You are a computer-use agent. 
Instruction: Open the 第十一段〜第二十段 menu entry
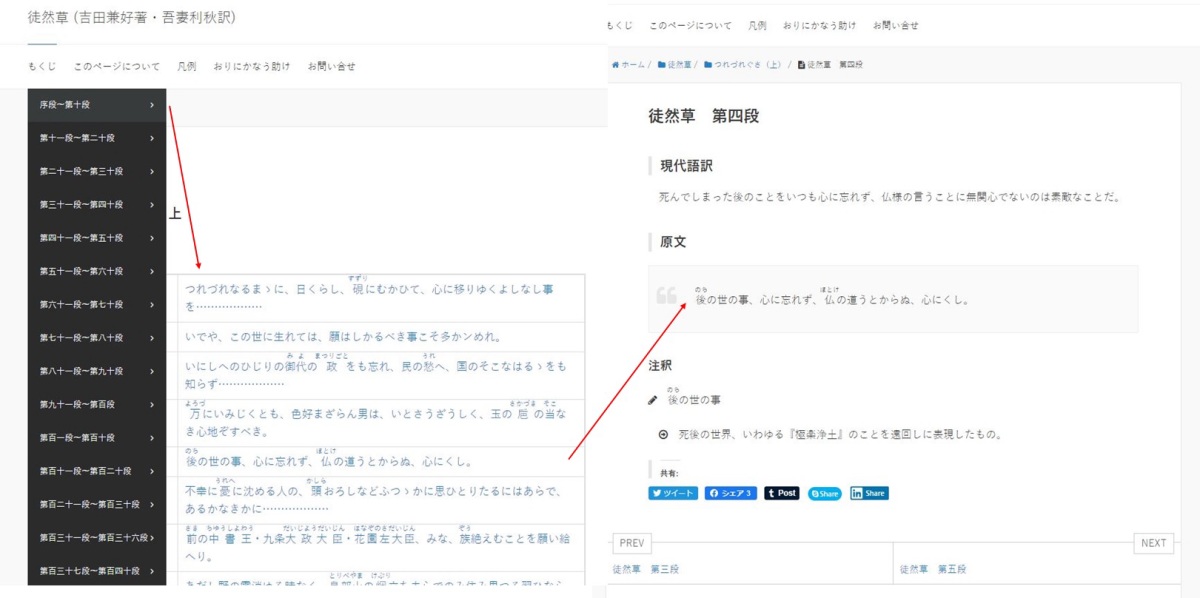tap(97, 138)
